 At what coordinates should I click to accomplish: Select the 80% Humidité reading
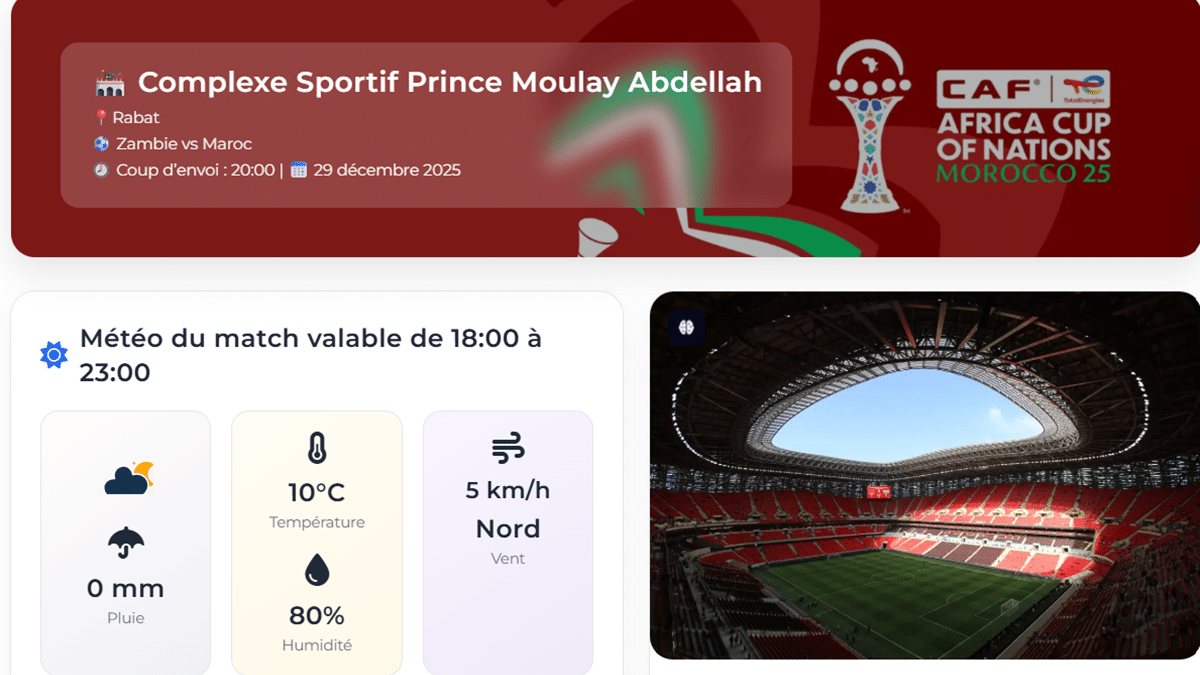(x=317, y=615)
